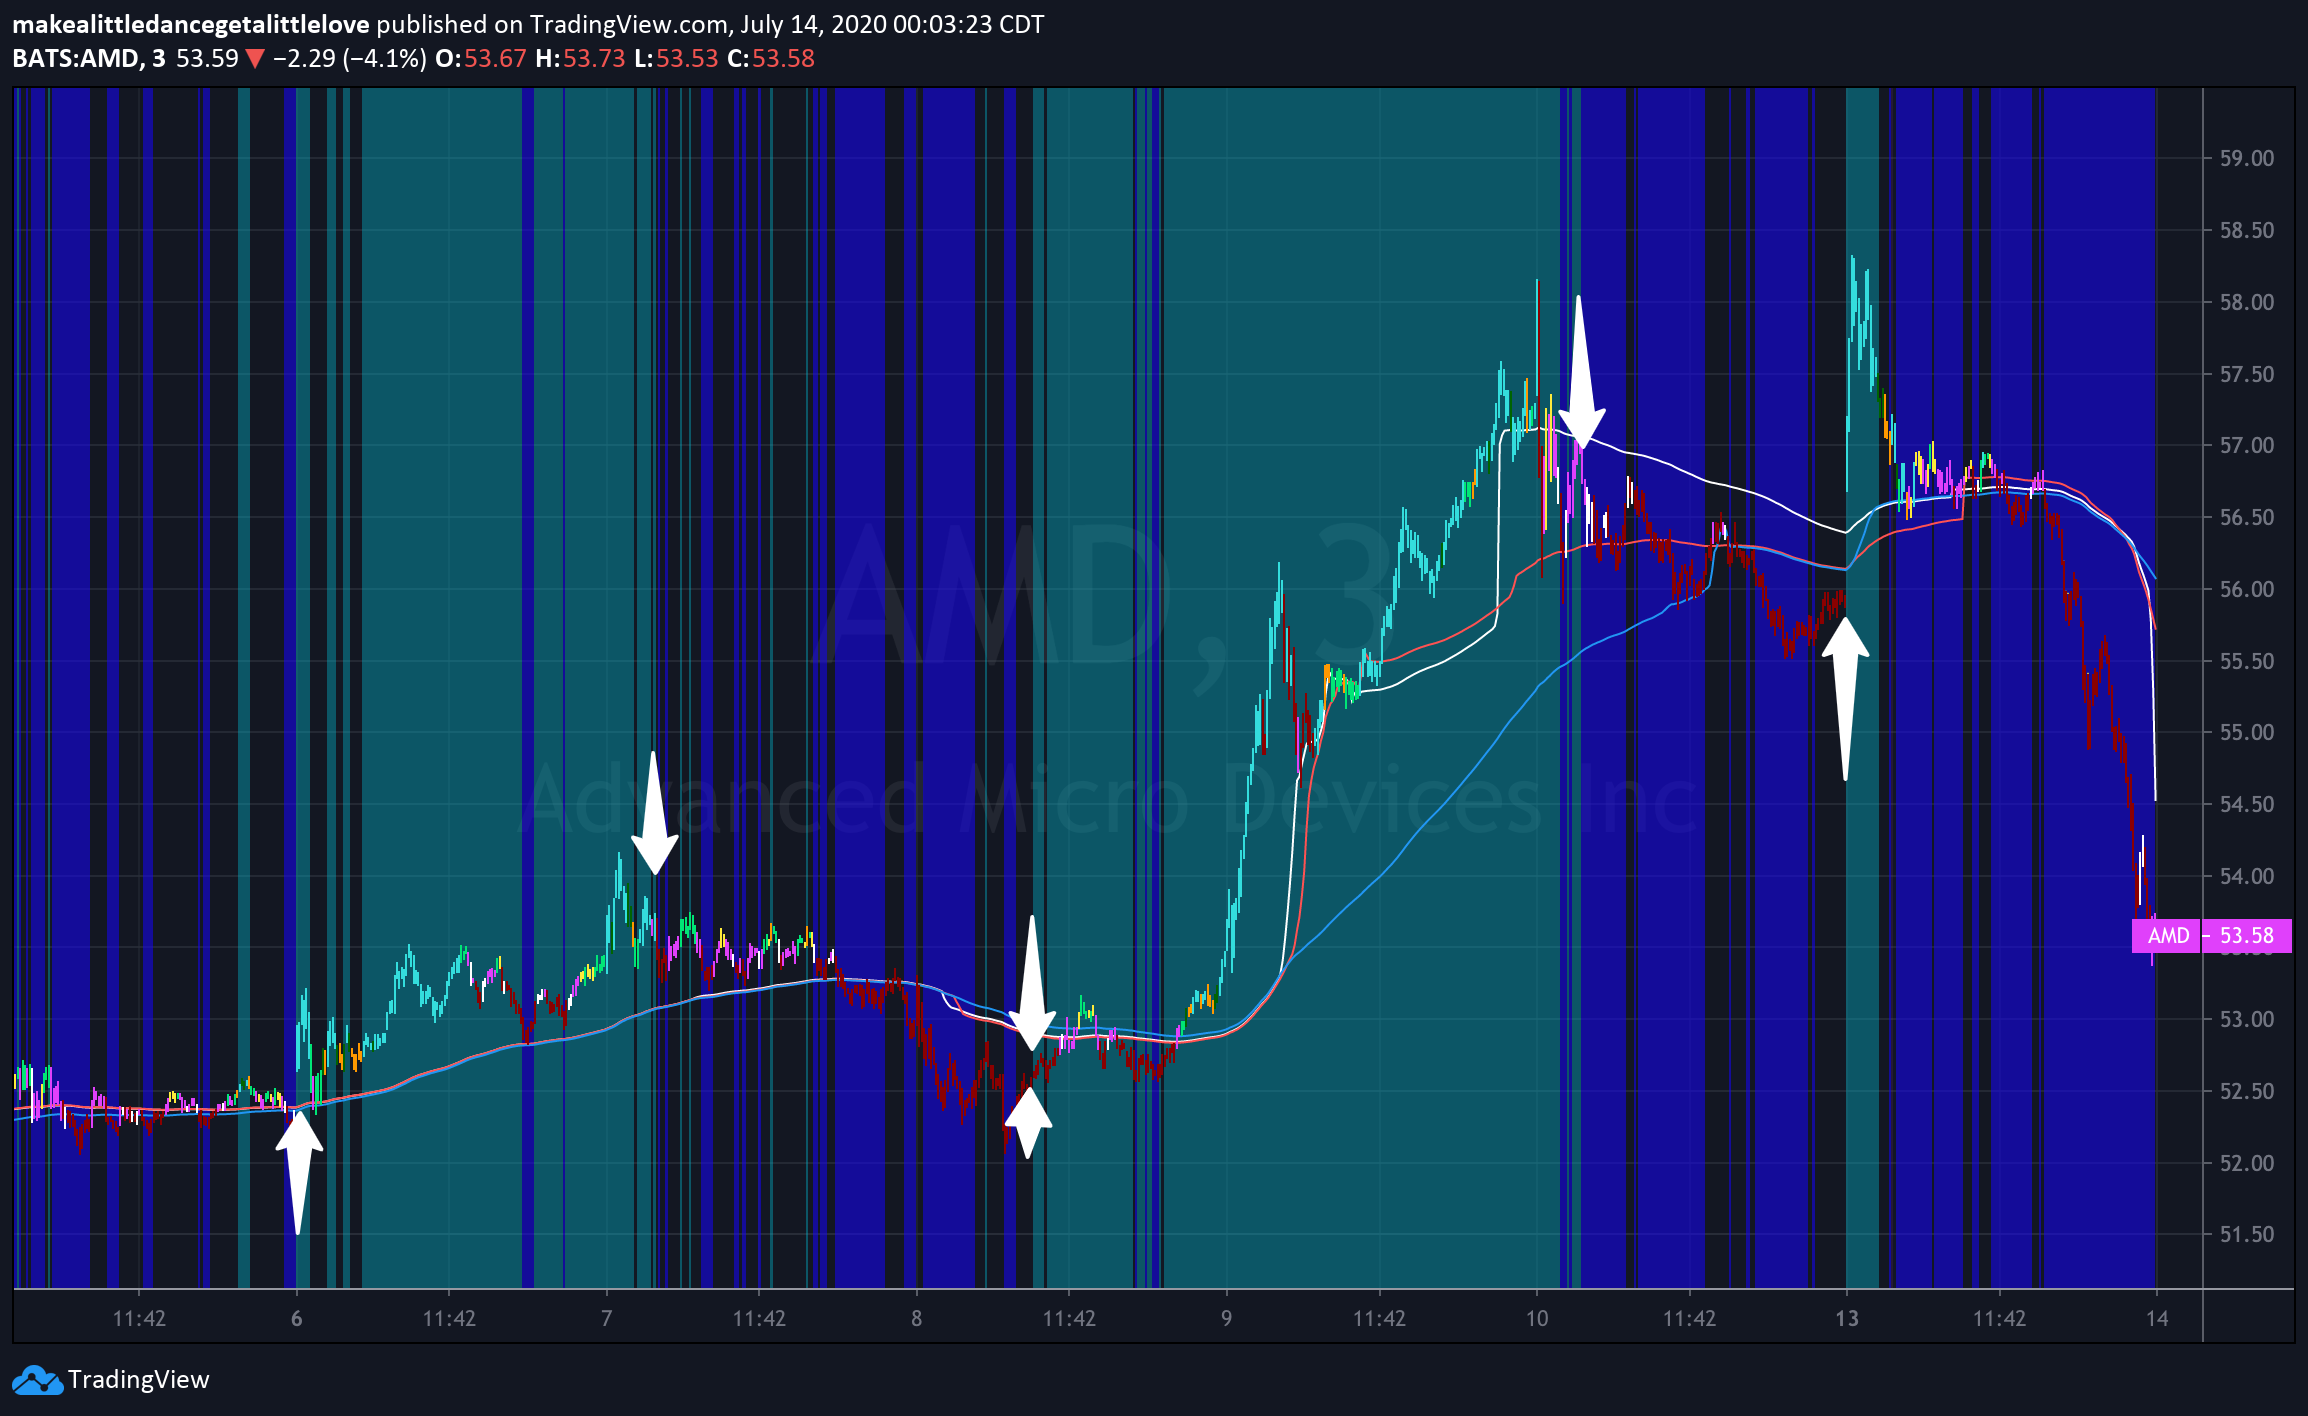The width and height of the screenshot is (2308, 1416).
Task: Click date label 6 on time axis
Action: [297, 1318]
